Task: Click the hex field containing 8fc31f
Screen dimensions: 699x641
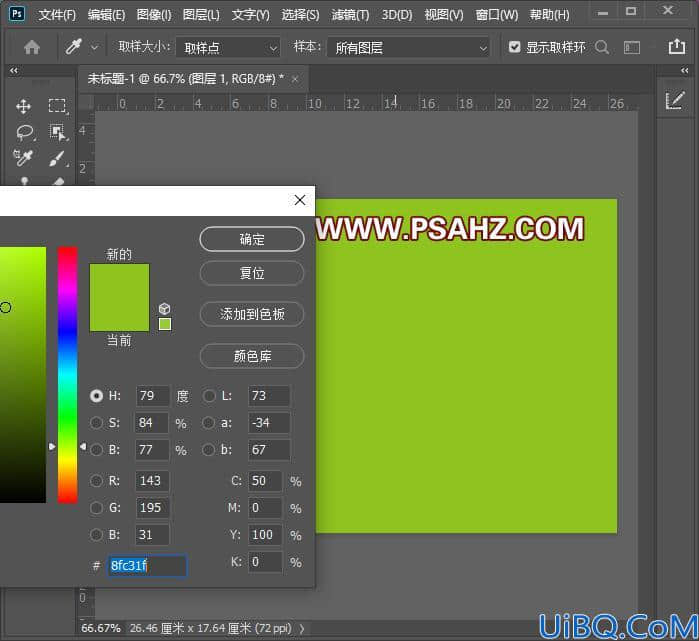Action: (x=147, y=565)
